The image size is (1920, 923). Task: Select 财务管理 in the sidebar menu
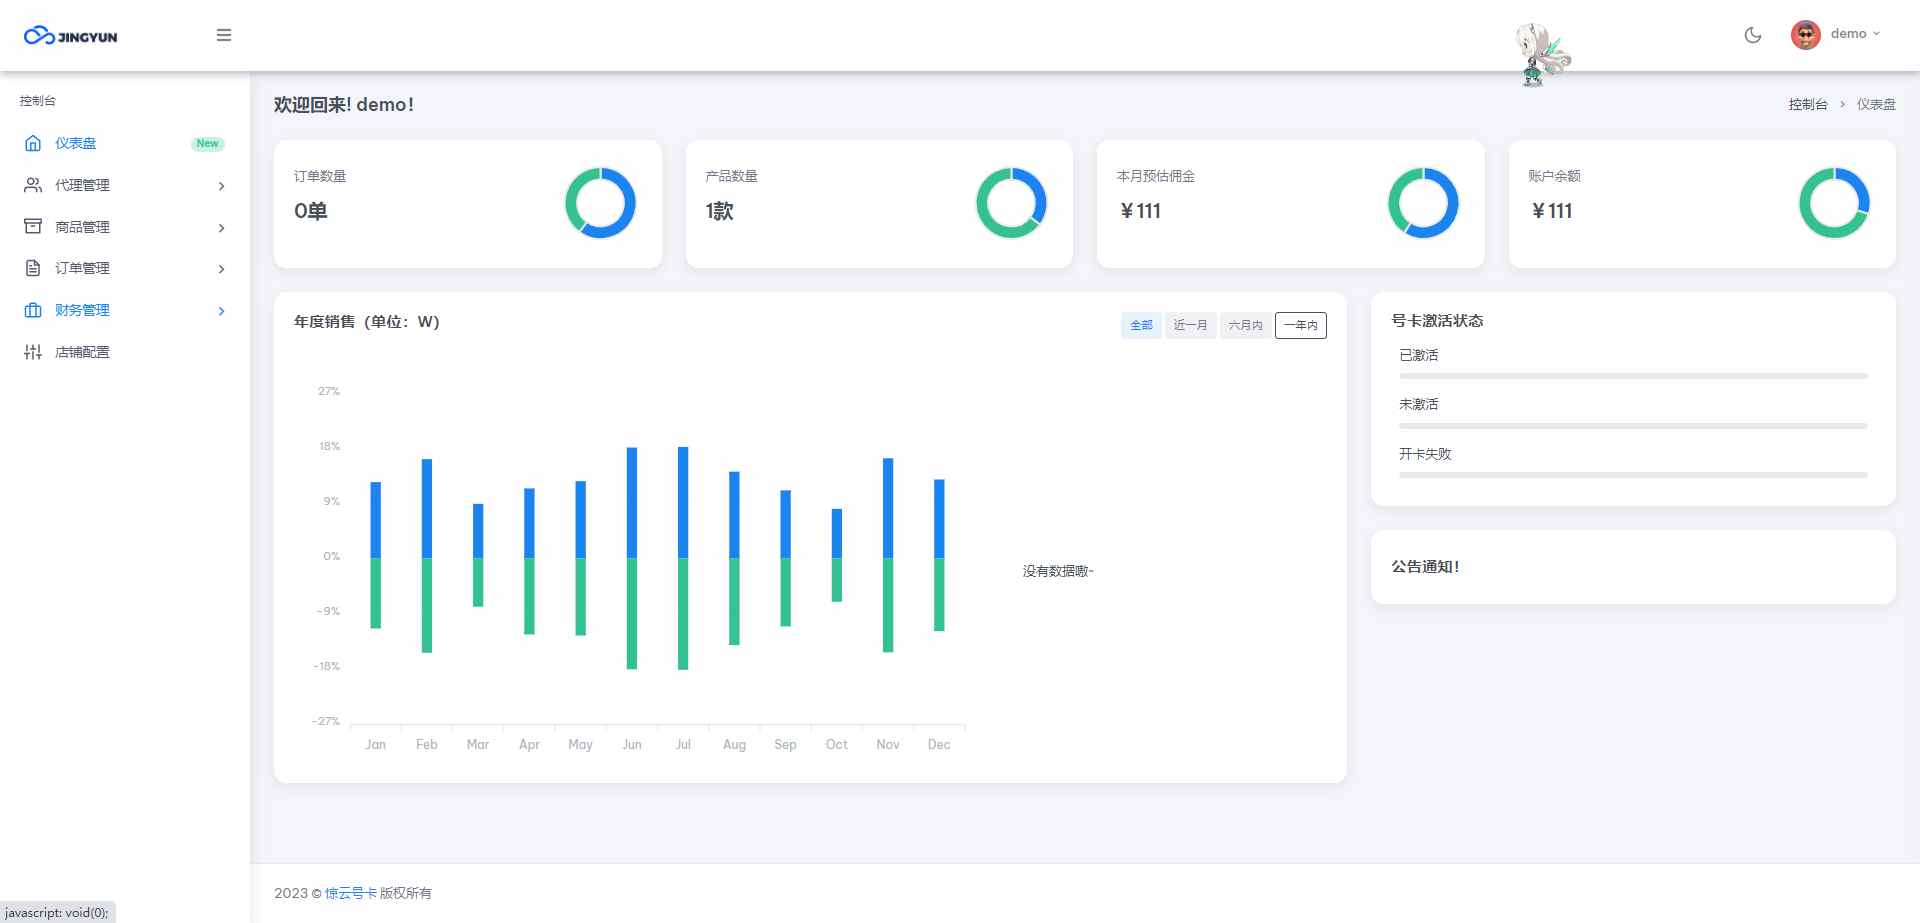(x=82, y=310)
